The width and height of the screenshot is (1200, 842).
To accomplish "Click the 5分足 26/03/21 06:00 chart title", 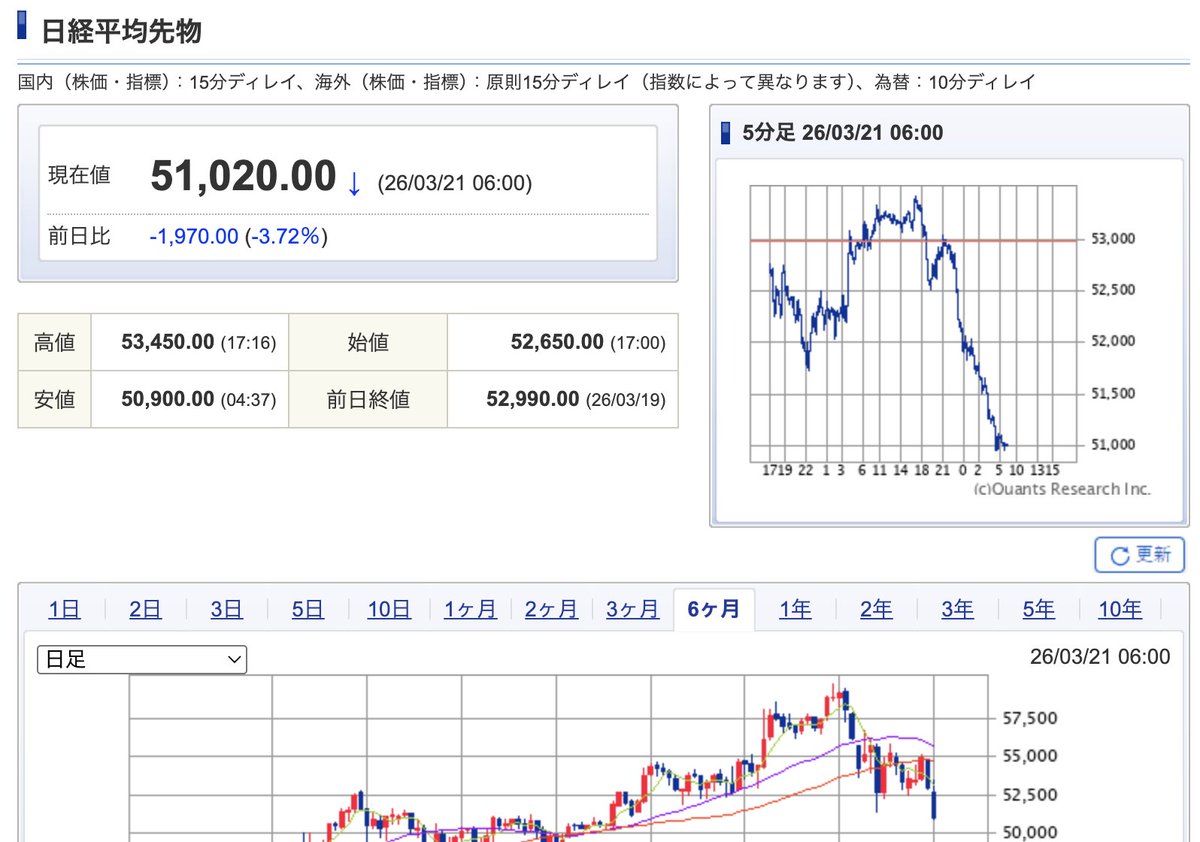I will click(843, 132).
